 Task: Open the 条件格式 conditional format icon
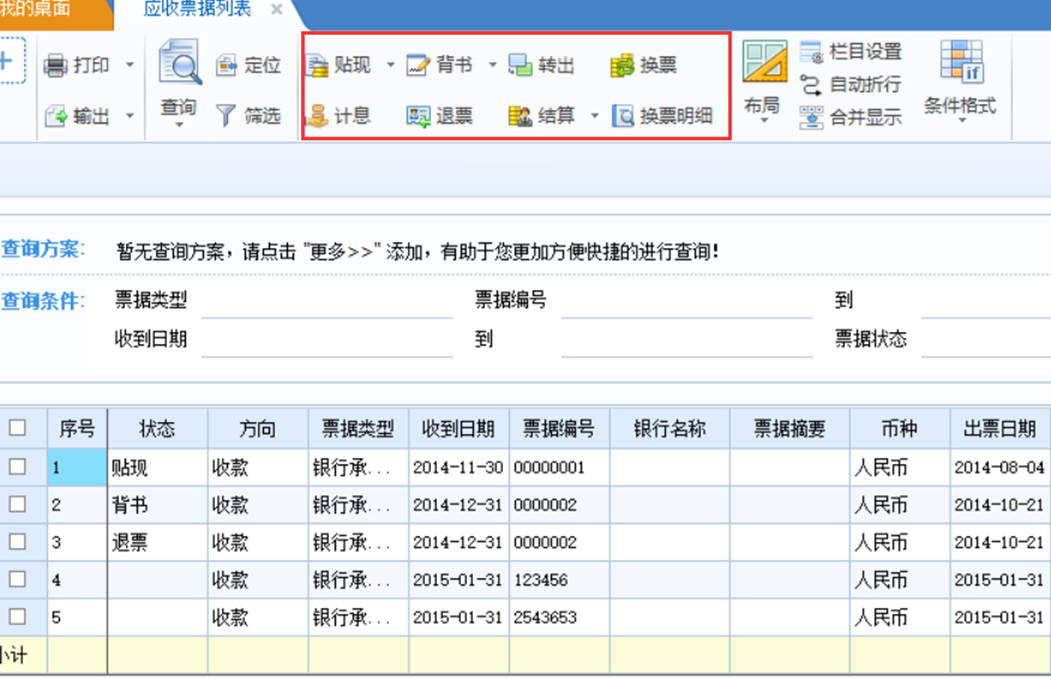(962, 61)
